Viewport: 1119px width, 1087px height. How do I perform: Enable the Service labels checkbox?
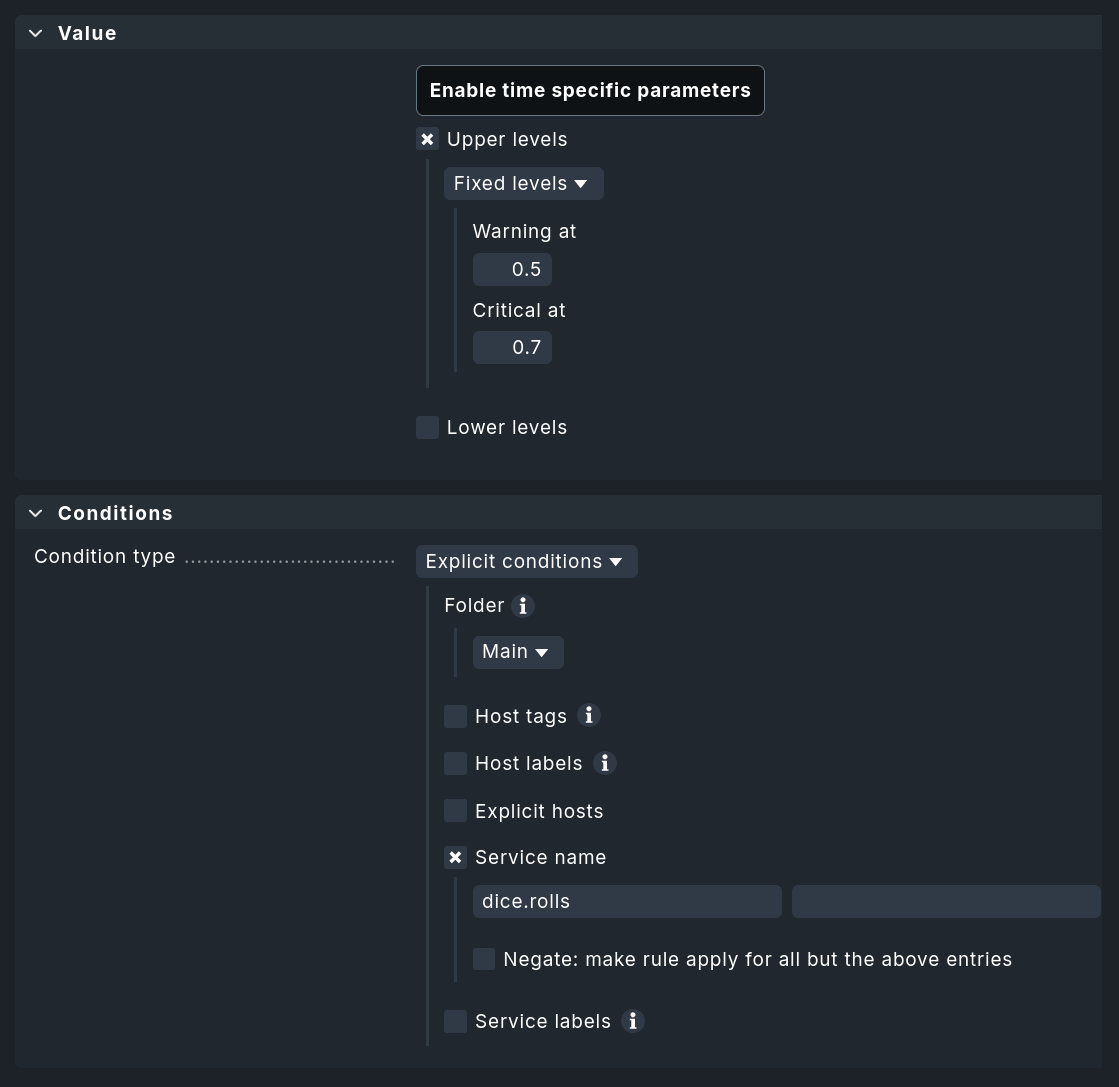pyautogui.click(x=456, y=1021)
